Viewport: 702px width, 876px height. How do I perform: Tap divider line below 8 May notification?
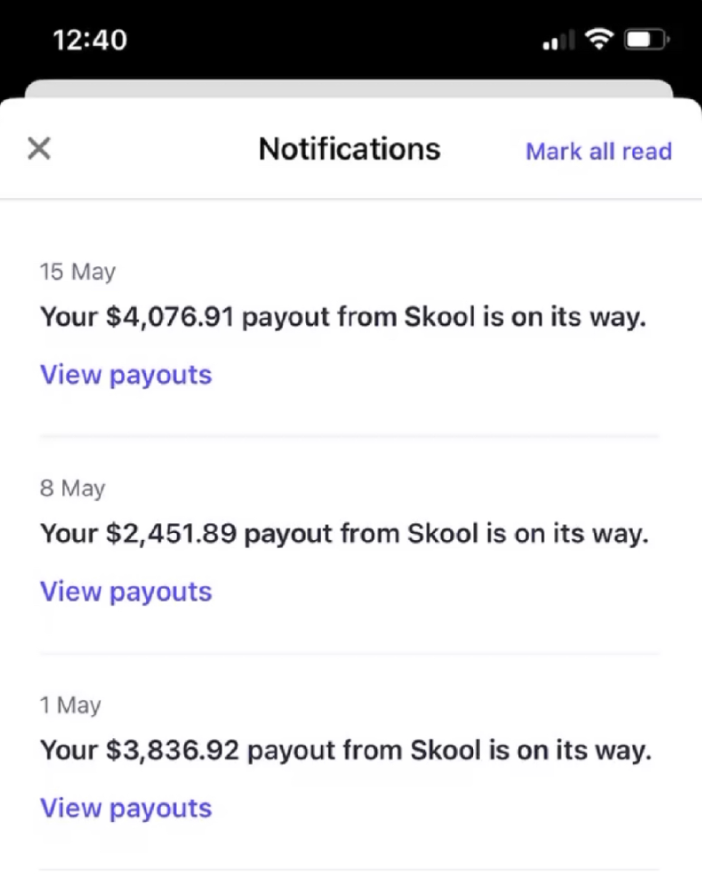pyautogui.click(x=349, y=653)
